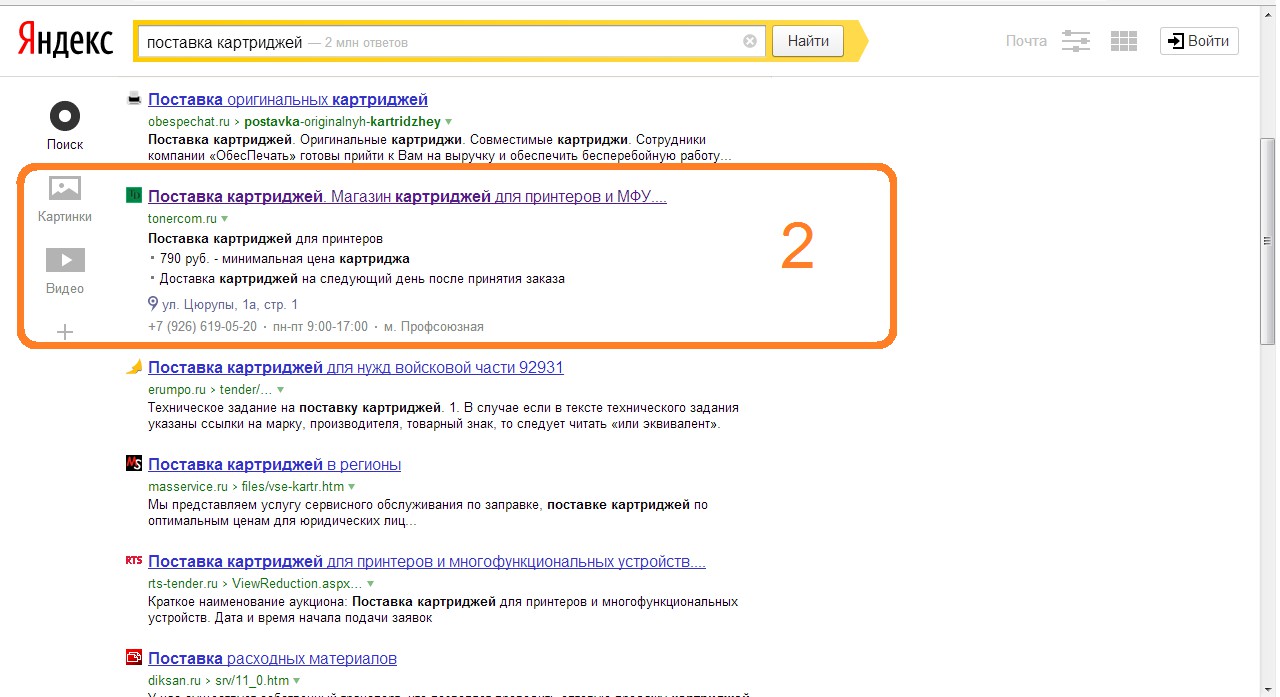Viewport: 1280px width, 697px height.
Task: Expand options arrow after srv/11_0.htm
Action: pyautogui.click(x=296, y=681)
